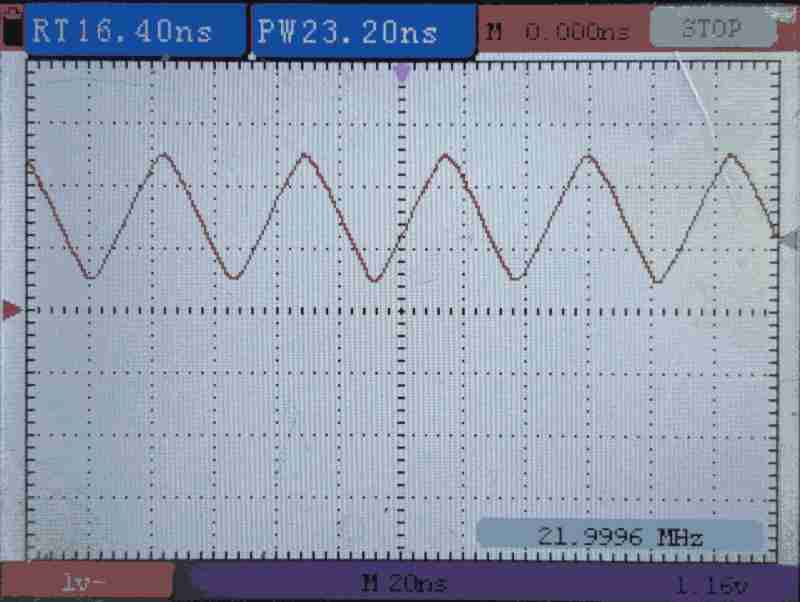Click the gray trigger level arrow
The image size is (800, 602).
click(789, 239)
